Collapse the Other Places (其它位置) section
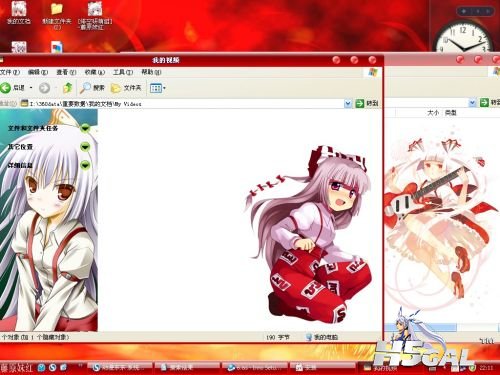The image size is (500, 375). point(85,147)
